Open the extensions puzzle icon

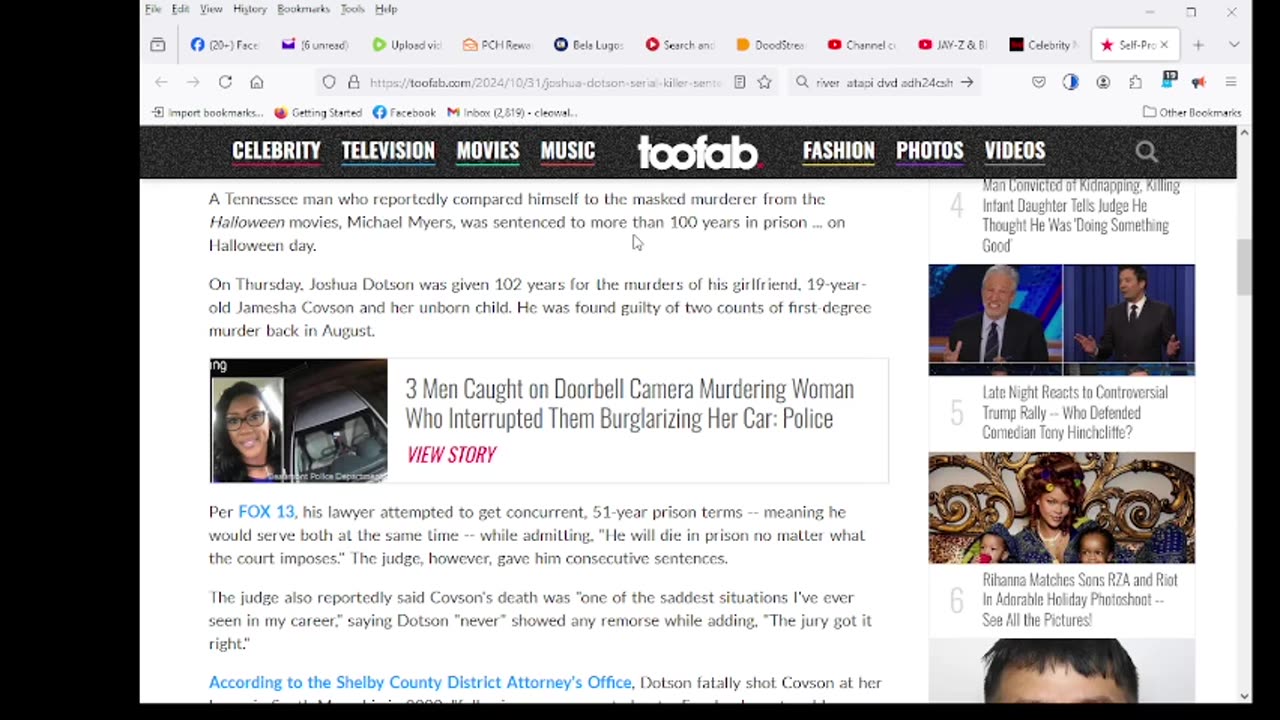point(1135,82)
